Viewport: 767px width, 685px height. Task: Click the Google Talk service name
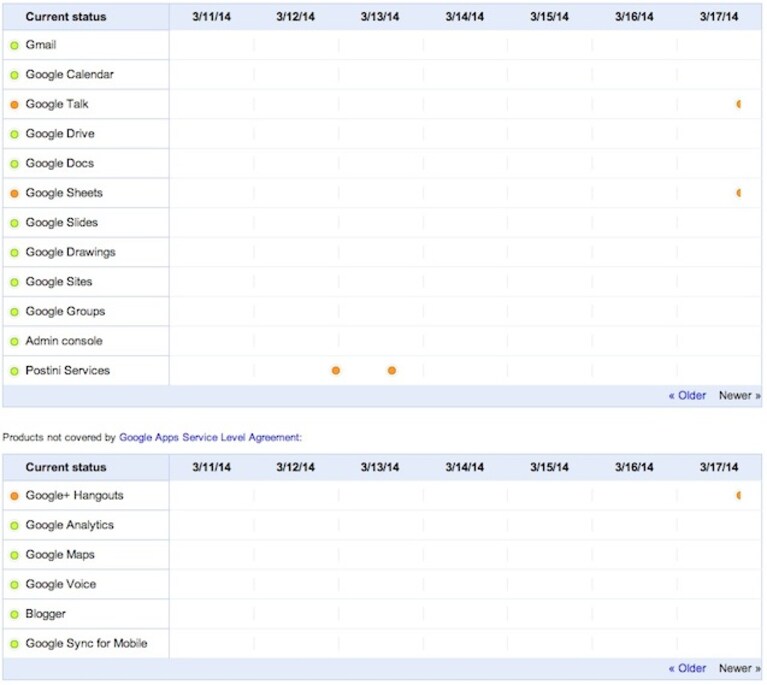pos(57,104)
